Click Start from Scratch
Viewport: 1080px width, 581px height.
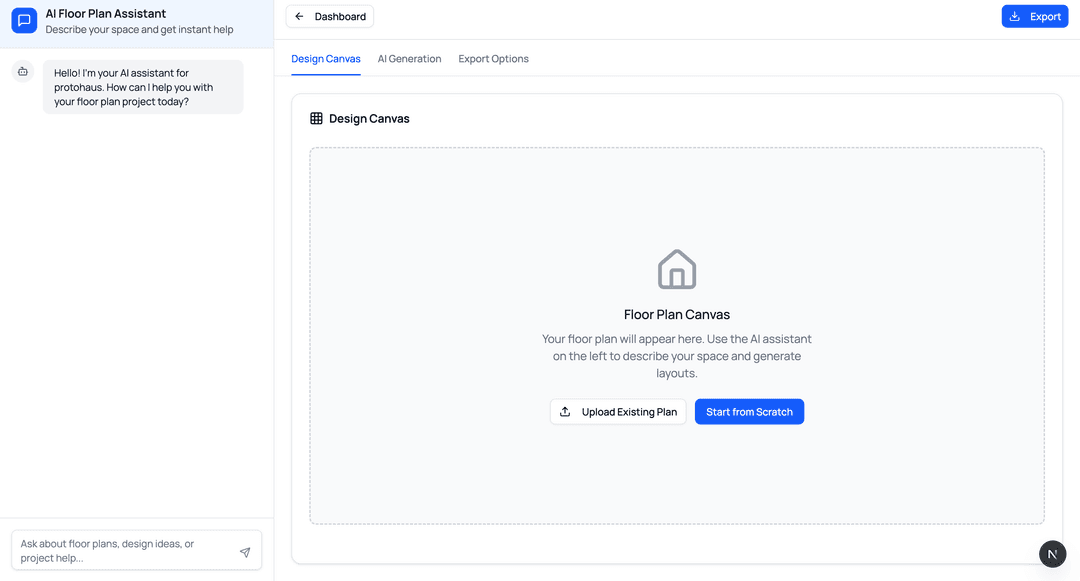tap(749, 412)
